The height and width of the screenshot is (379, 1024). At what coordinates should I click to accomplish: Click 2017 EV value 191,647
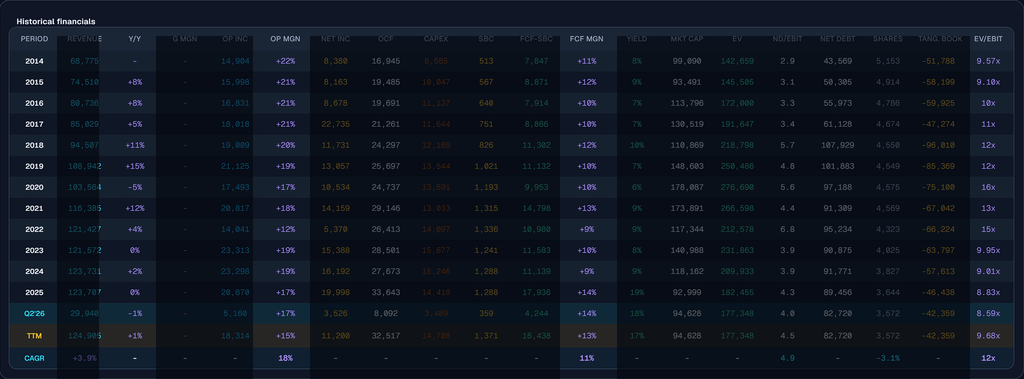[x=737, y=124]
